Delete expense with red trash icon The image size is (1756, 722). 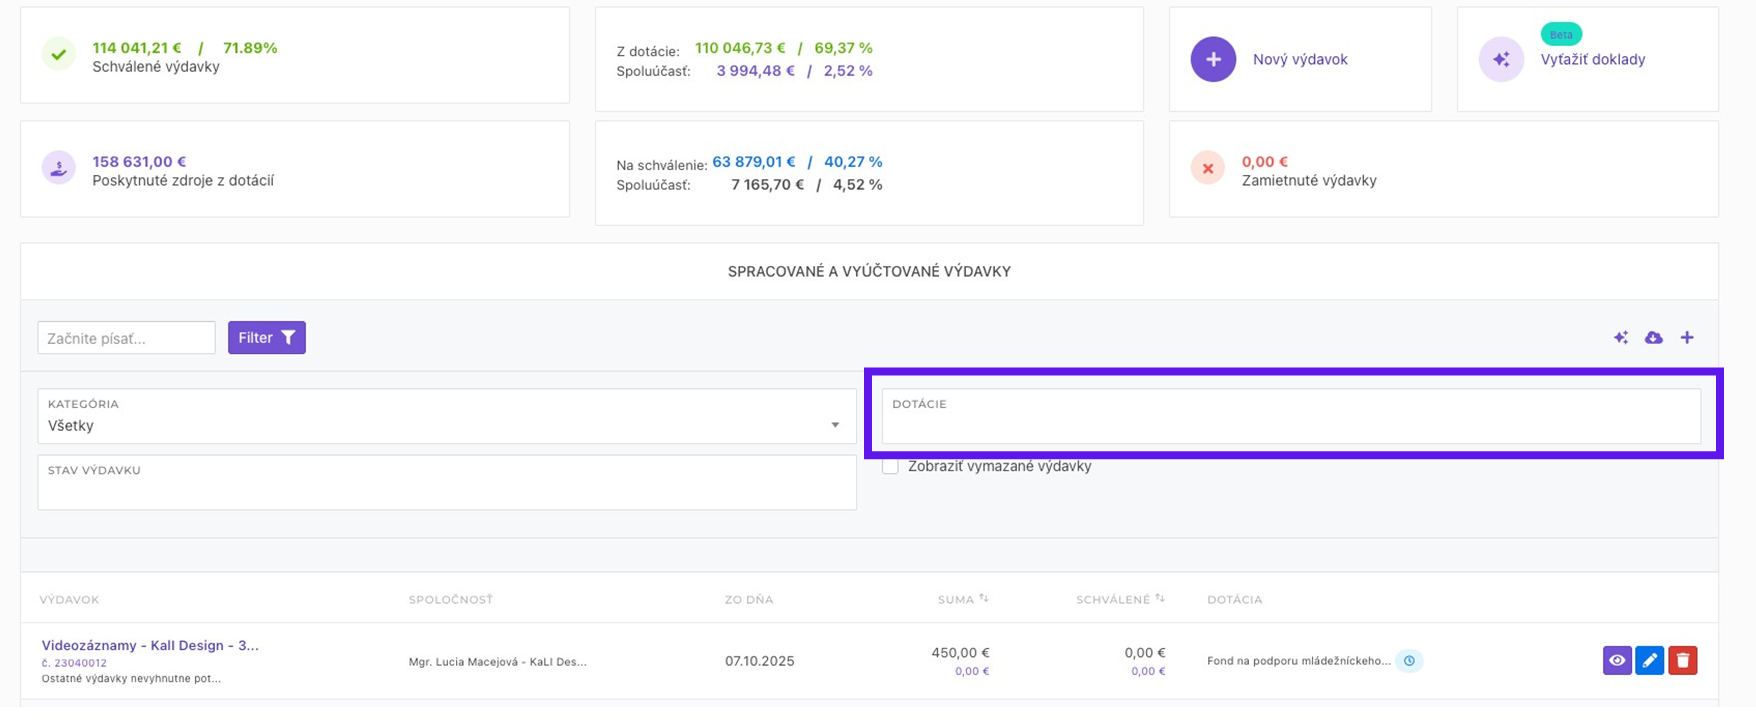click(x=1683, y=660)
